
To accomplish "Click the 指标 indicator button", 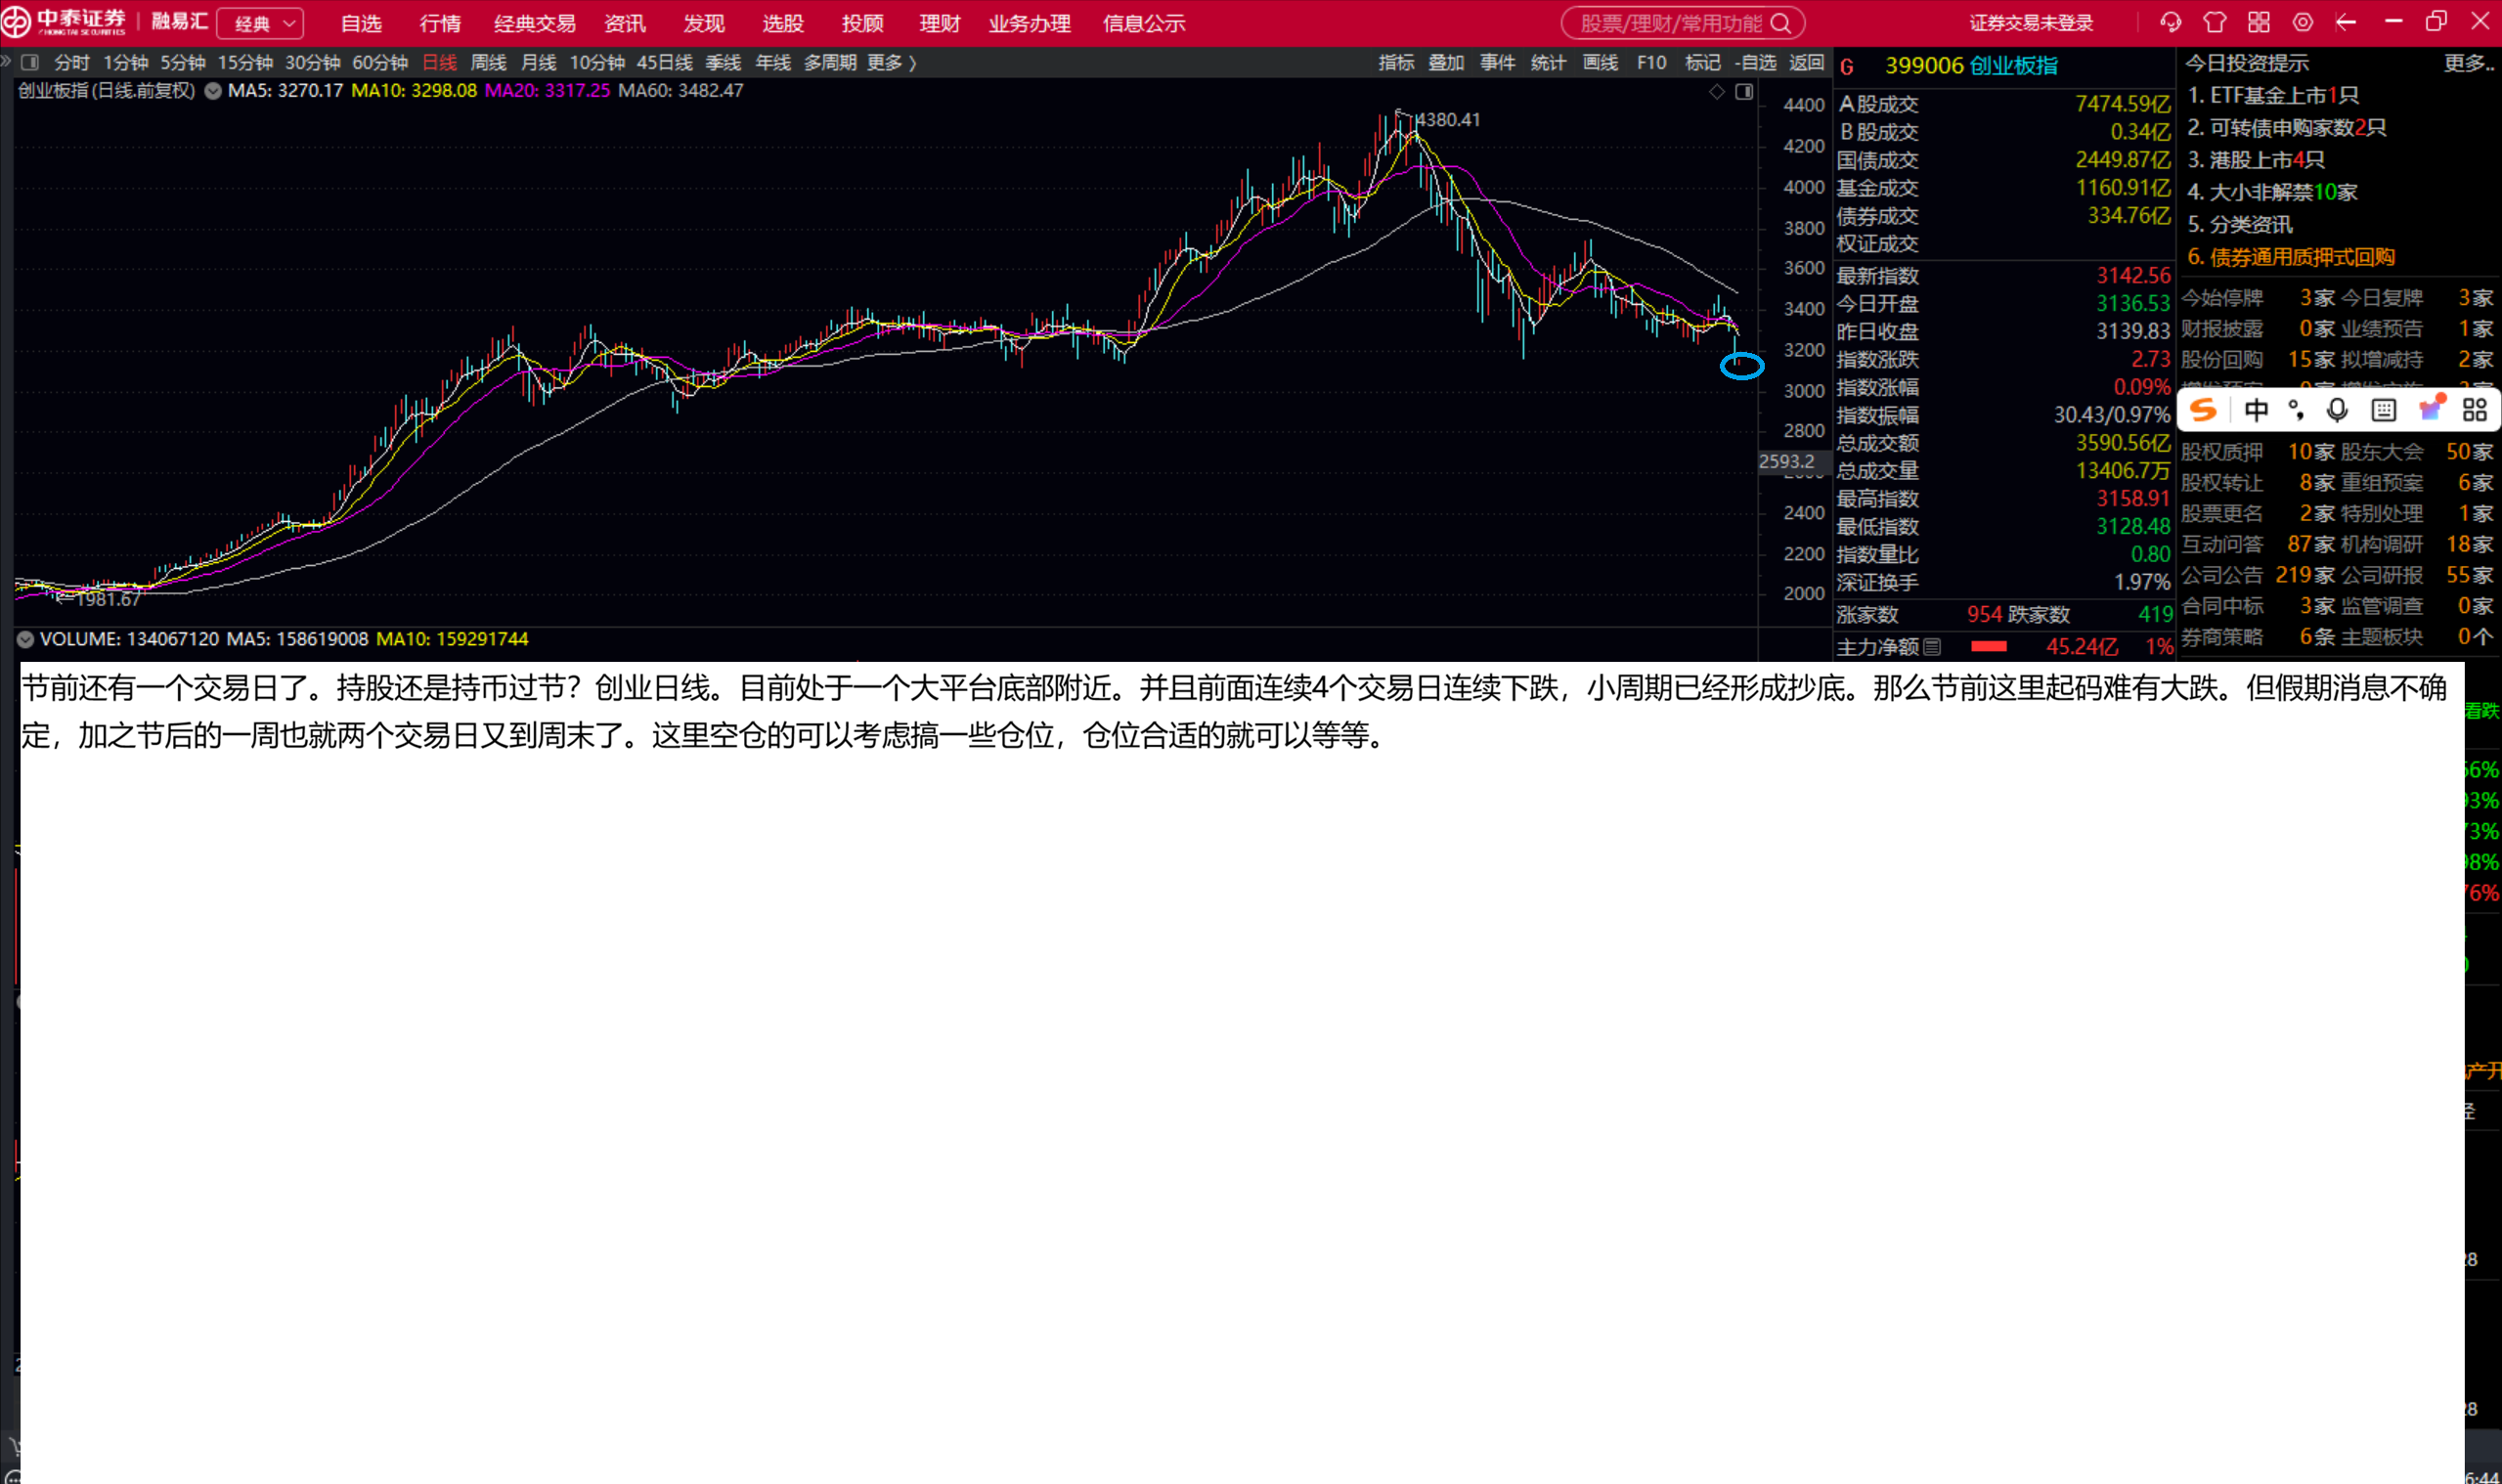I will pyautogui.click(x=1396, y=62).
